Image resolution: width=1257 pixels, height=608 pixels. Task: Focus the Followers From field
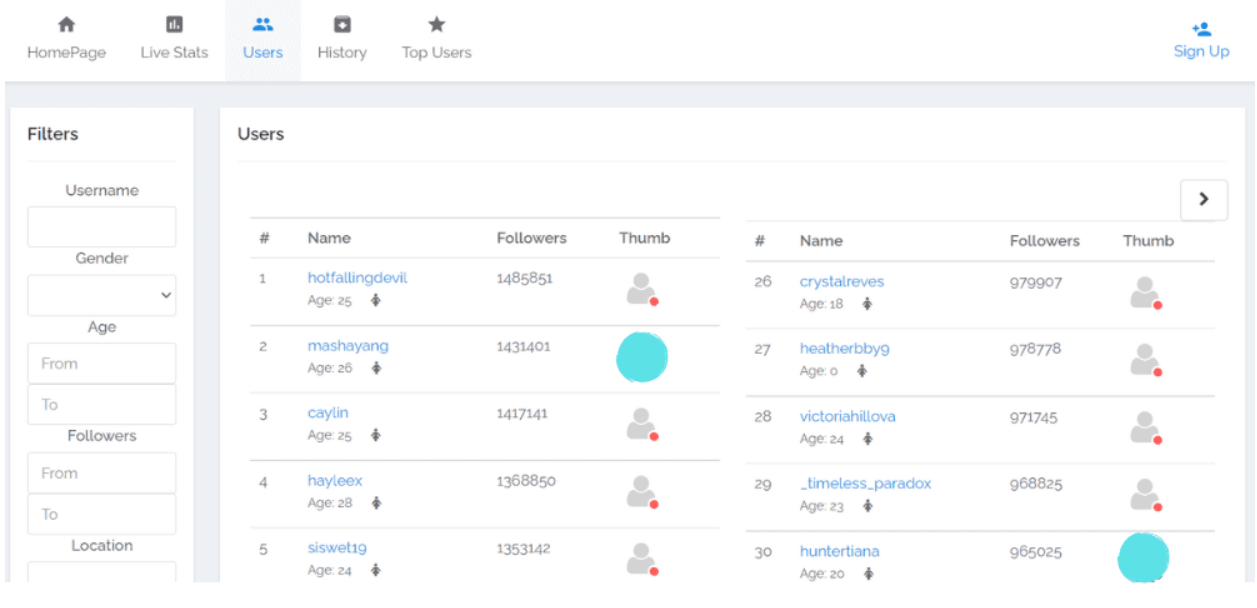[x=102, y=473]
